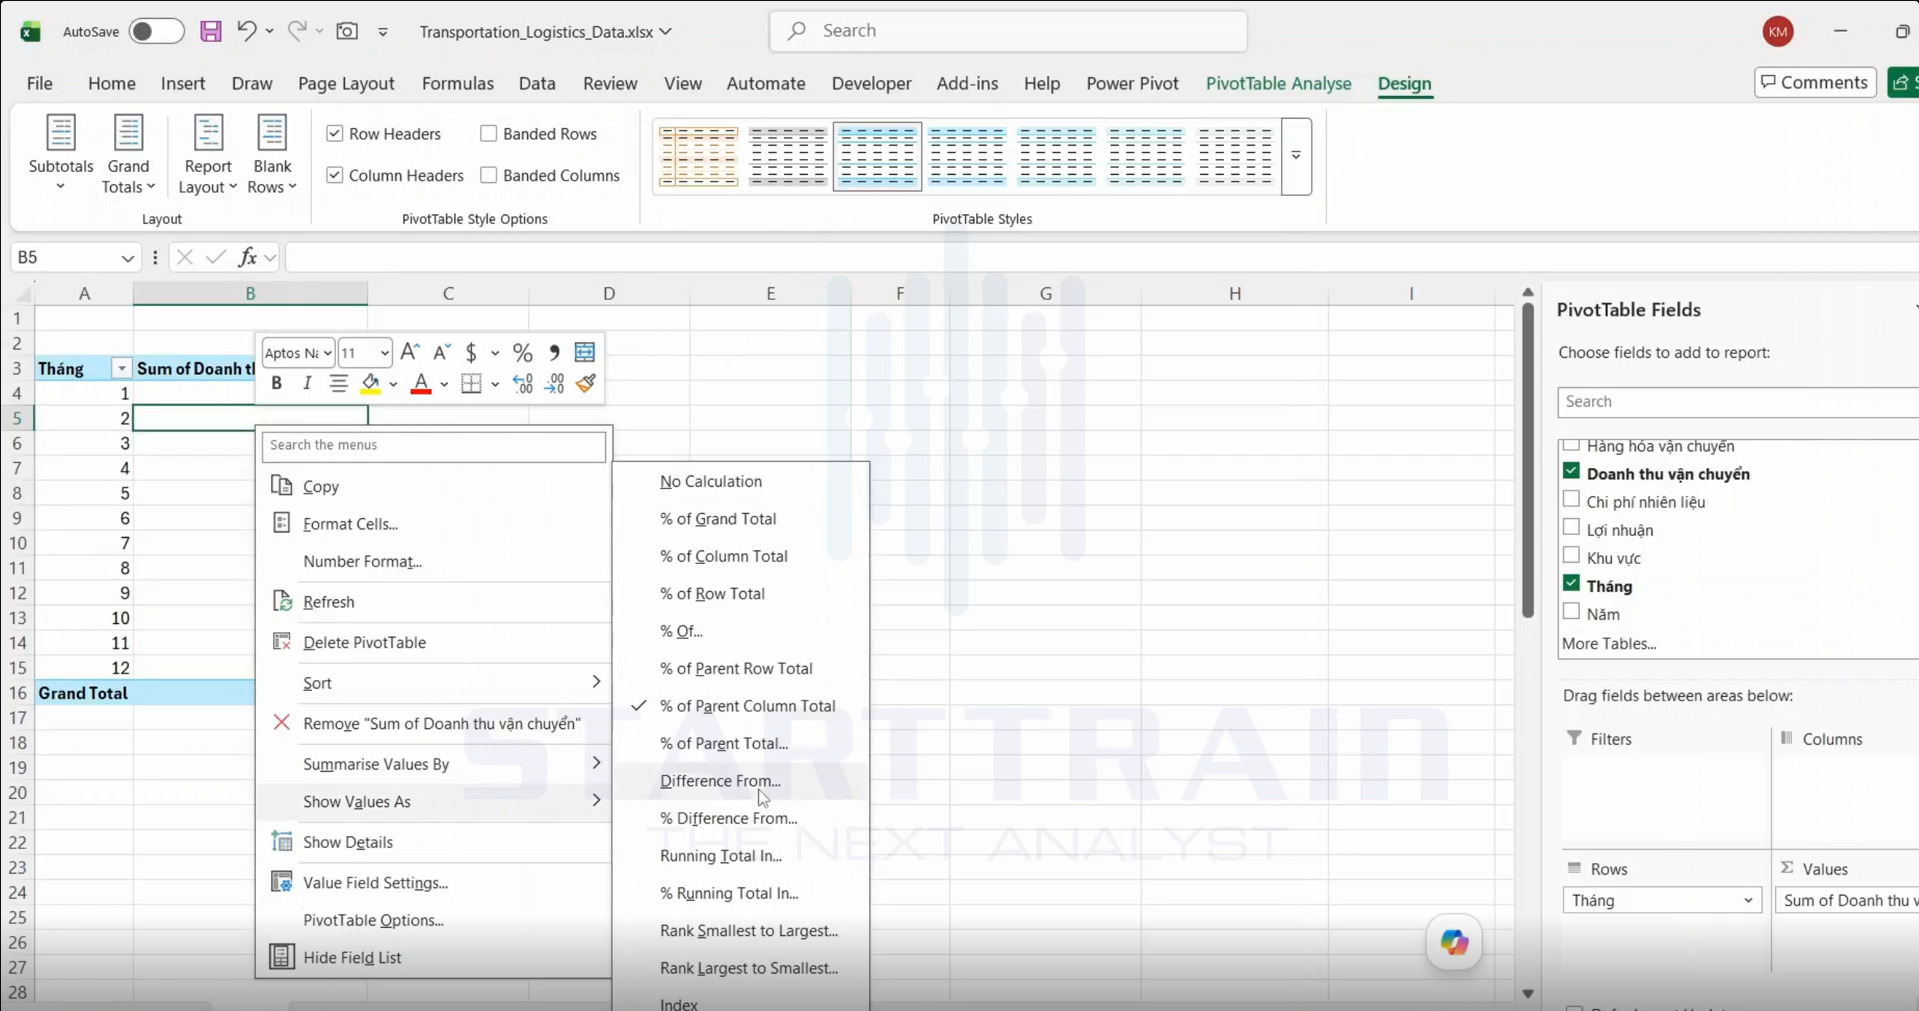This screenshot has width=1919, height=1011.
Task: Open the Grand Totals layout button
Action: click(x=128, y=155)
